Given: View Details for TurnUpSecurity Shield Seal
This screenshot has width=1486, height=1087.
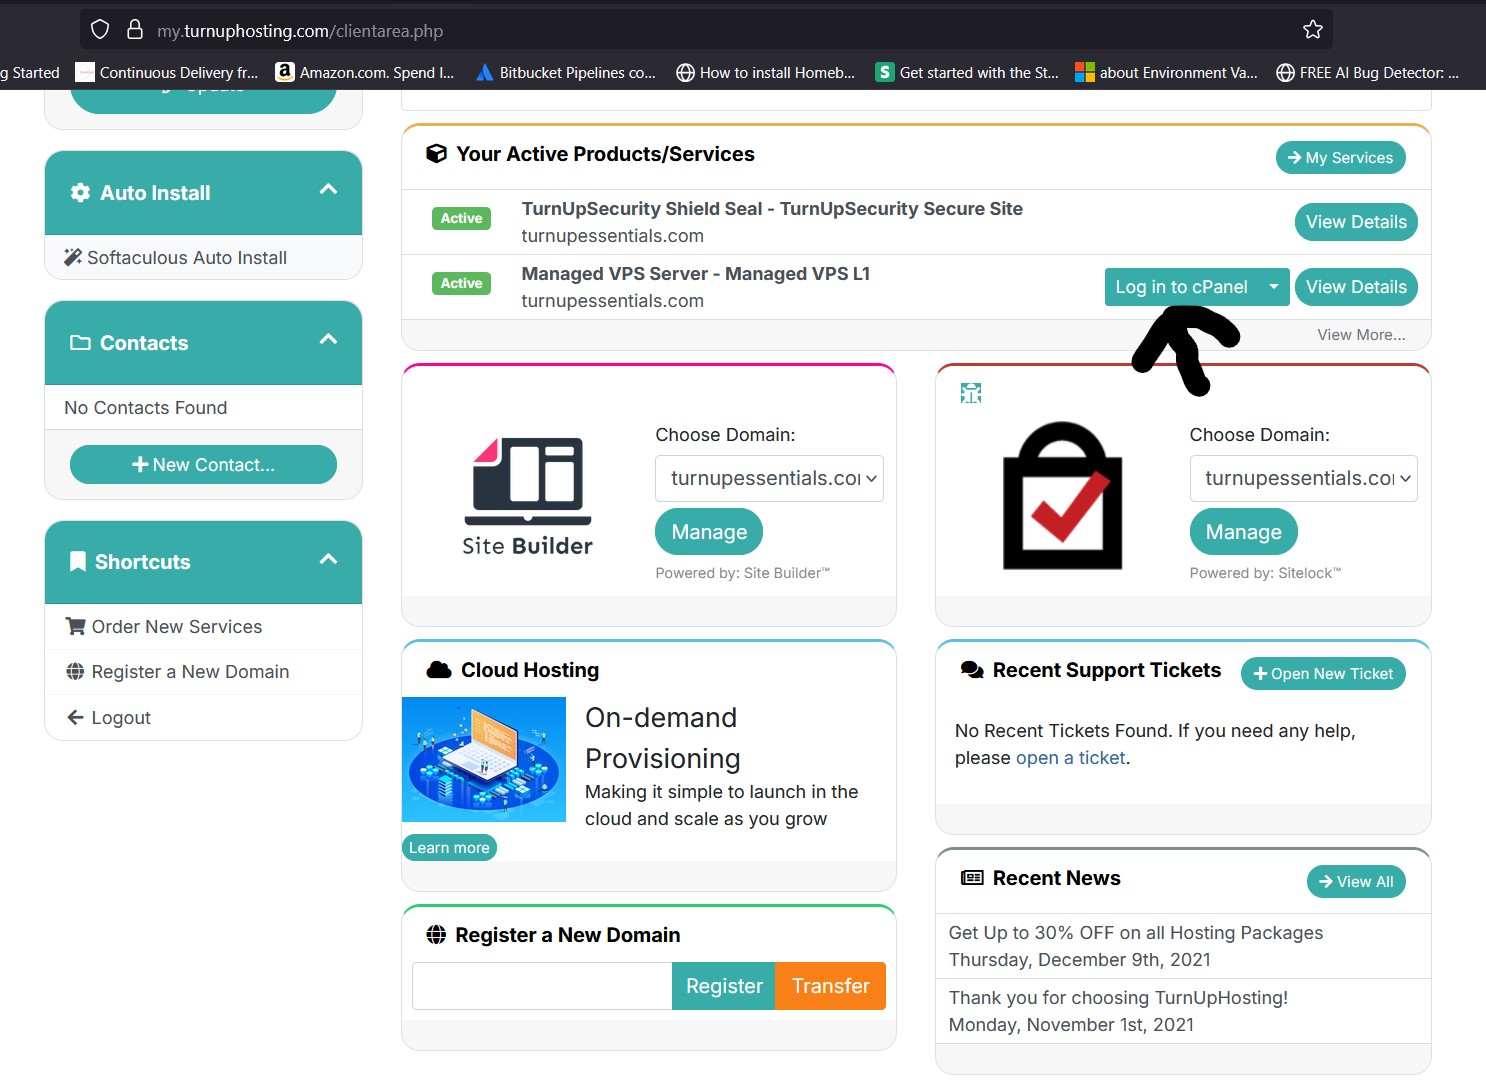Looking at the screenshot, I should (1356, 222).
